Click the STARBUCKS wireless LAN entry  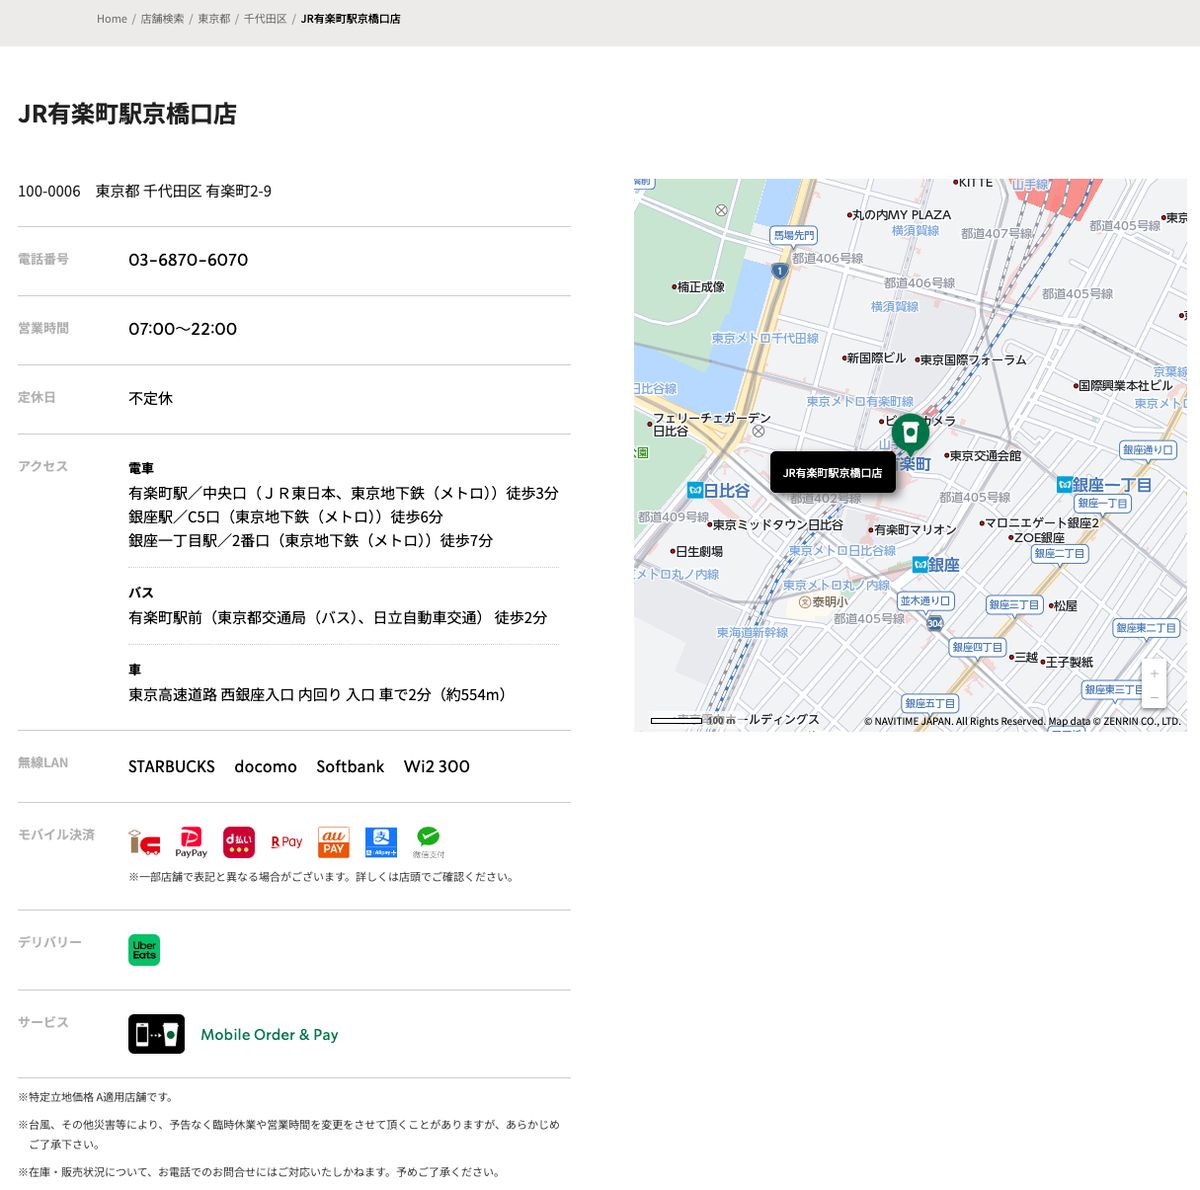pos(171,767)
